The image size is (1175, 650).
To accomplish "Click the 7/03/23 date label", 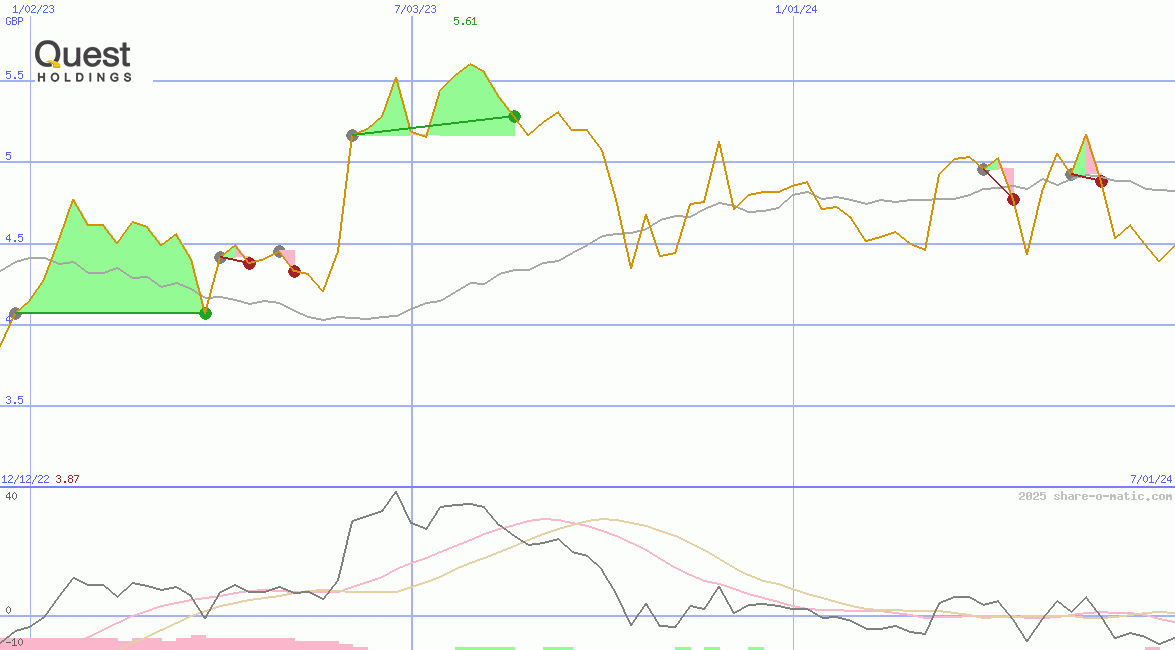I will tap(413, 8).
